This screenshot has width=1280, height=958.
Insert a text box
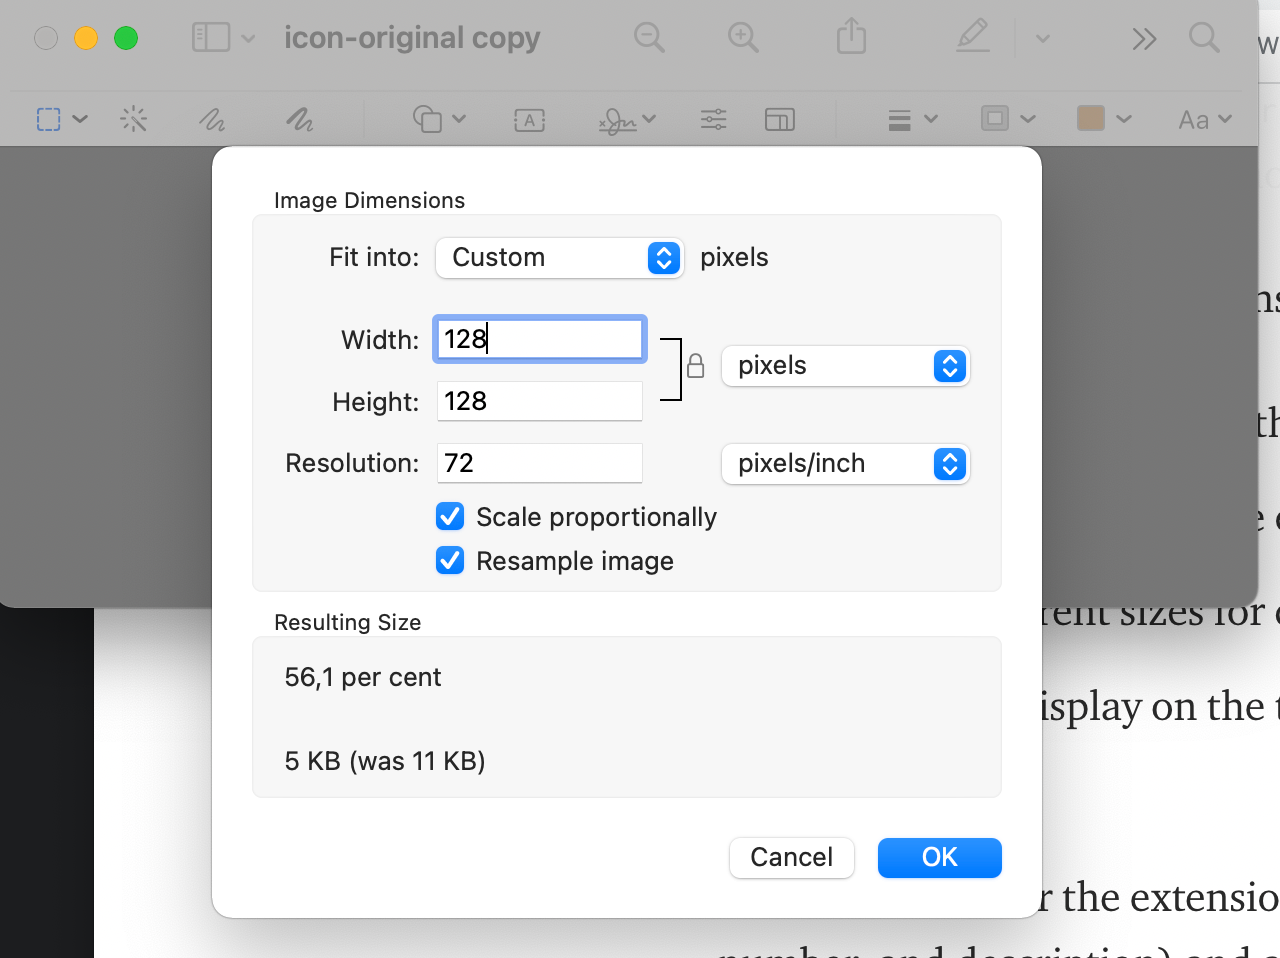[529, 119]
